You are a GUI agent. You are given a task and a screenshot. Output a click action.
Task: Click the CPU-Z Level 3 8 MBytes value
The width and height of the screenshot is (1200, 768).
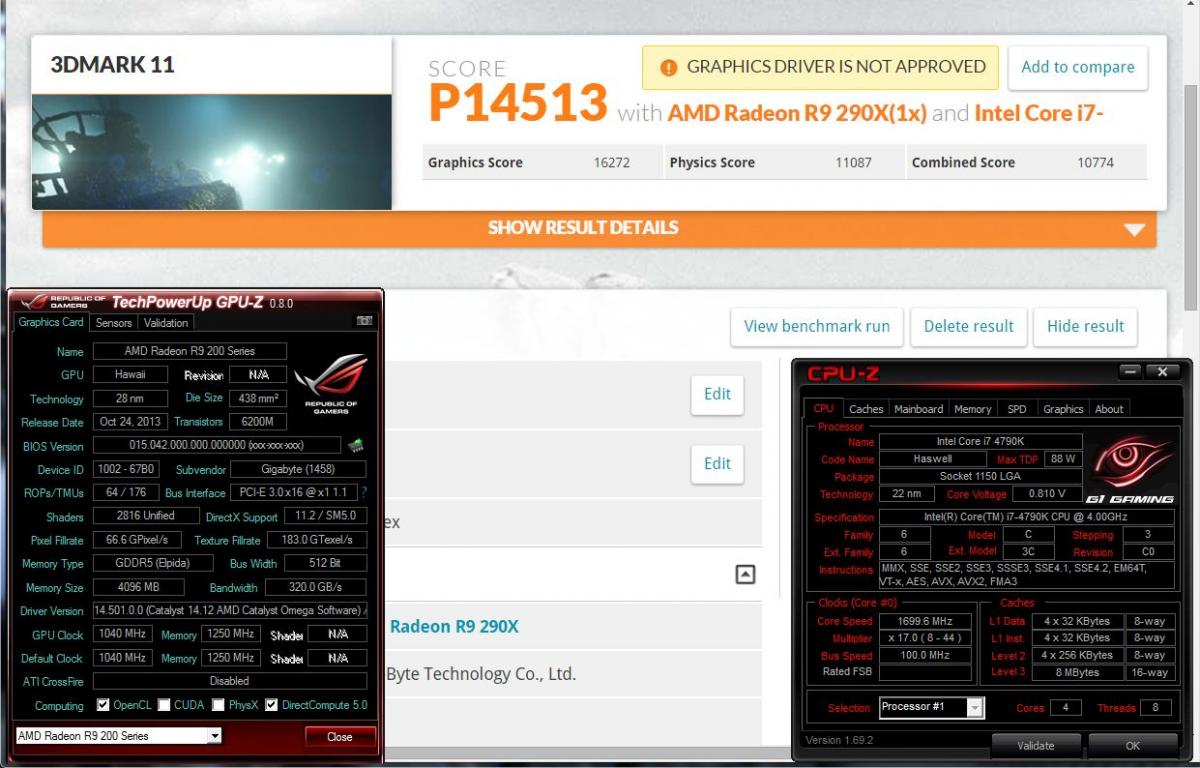point(1076,673)
